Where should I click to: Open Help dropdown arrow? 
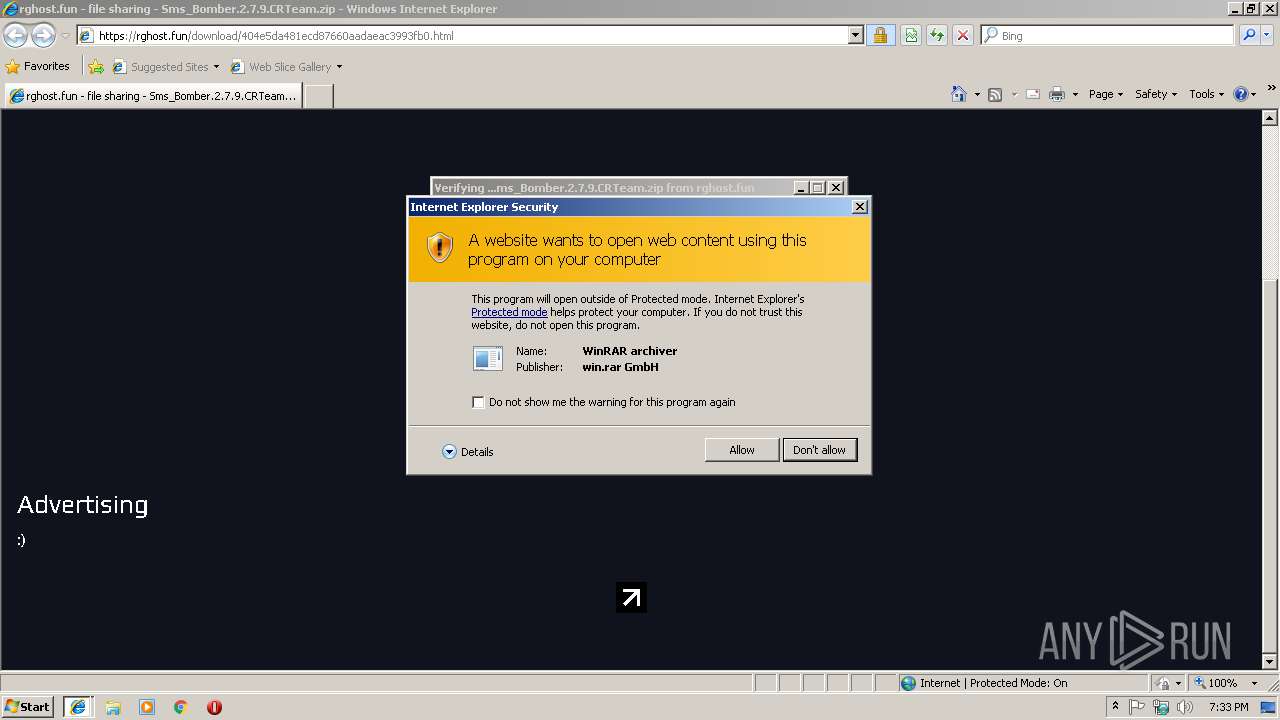(1255, 94)
